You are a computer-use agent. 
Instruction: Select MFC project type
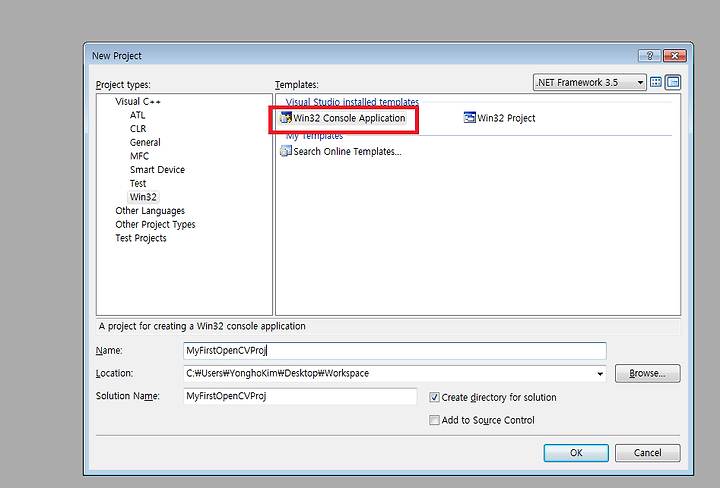tap(139, 156)
